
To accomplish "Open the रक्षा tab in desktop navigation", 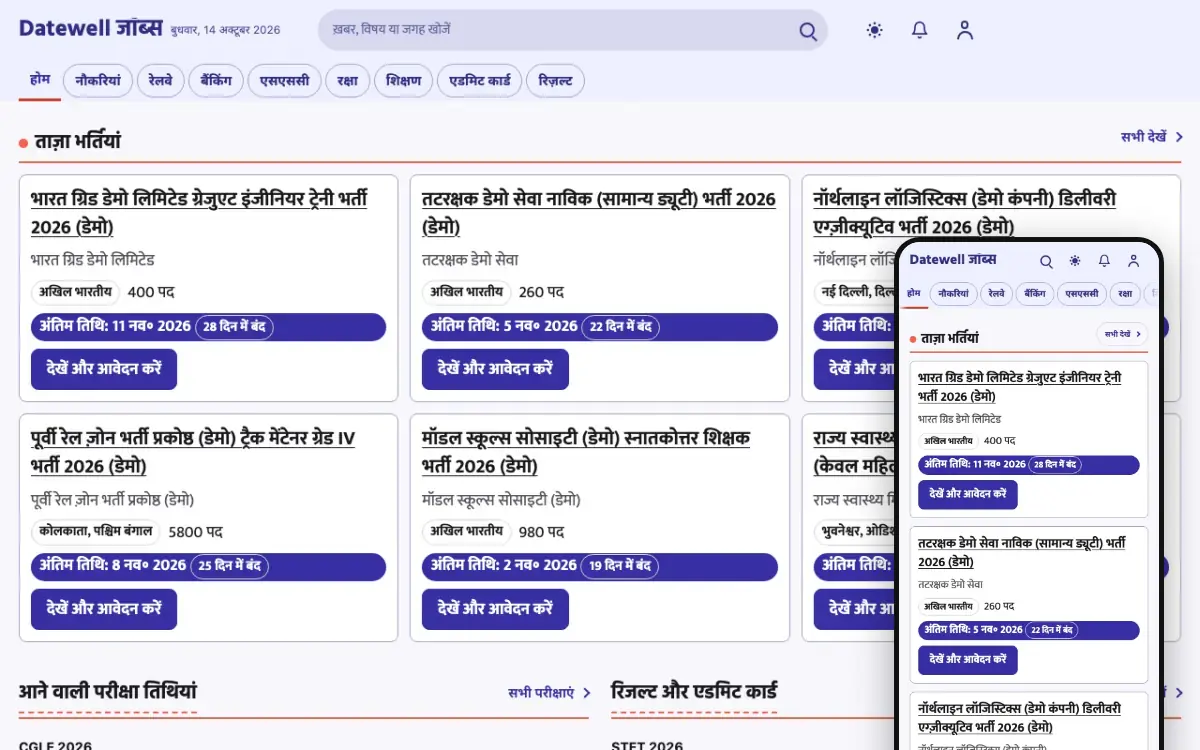I will pos(348,81).
